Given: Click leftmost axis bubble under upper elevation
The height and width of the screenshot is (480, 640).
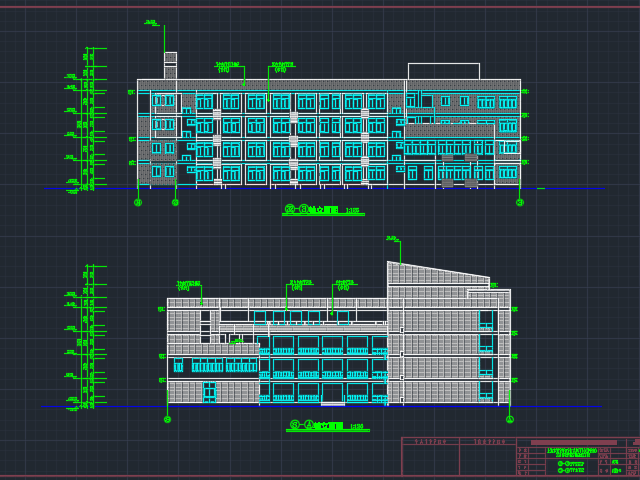Looking at the screenshot, I should [x=138, y=202].
